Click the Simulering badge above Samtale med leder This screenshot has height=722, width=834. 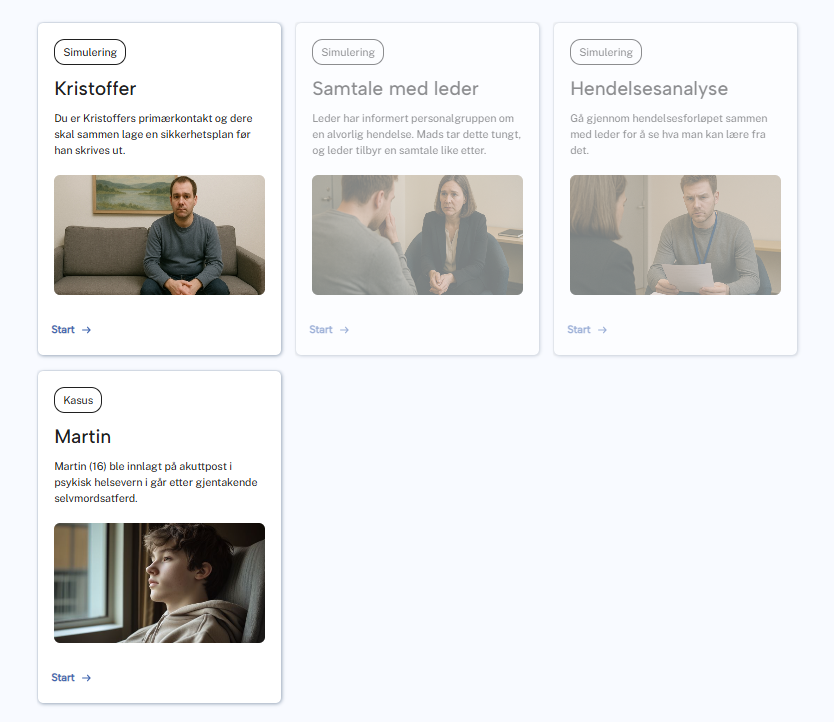click(x=348, y=52)
